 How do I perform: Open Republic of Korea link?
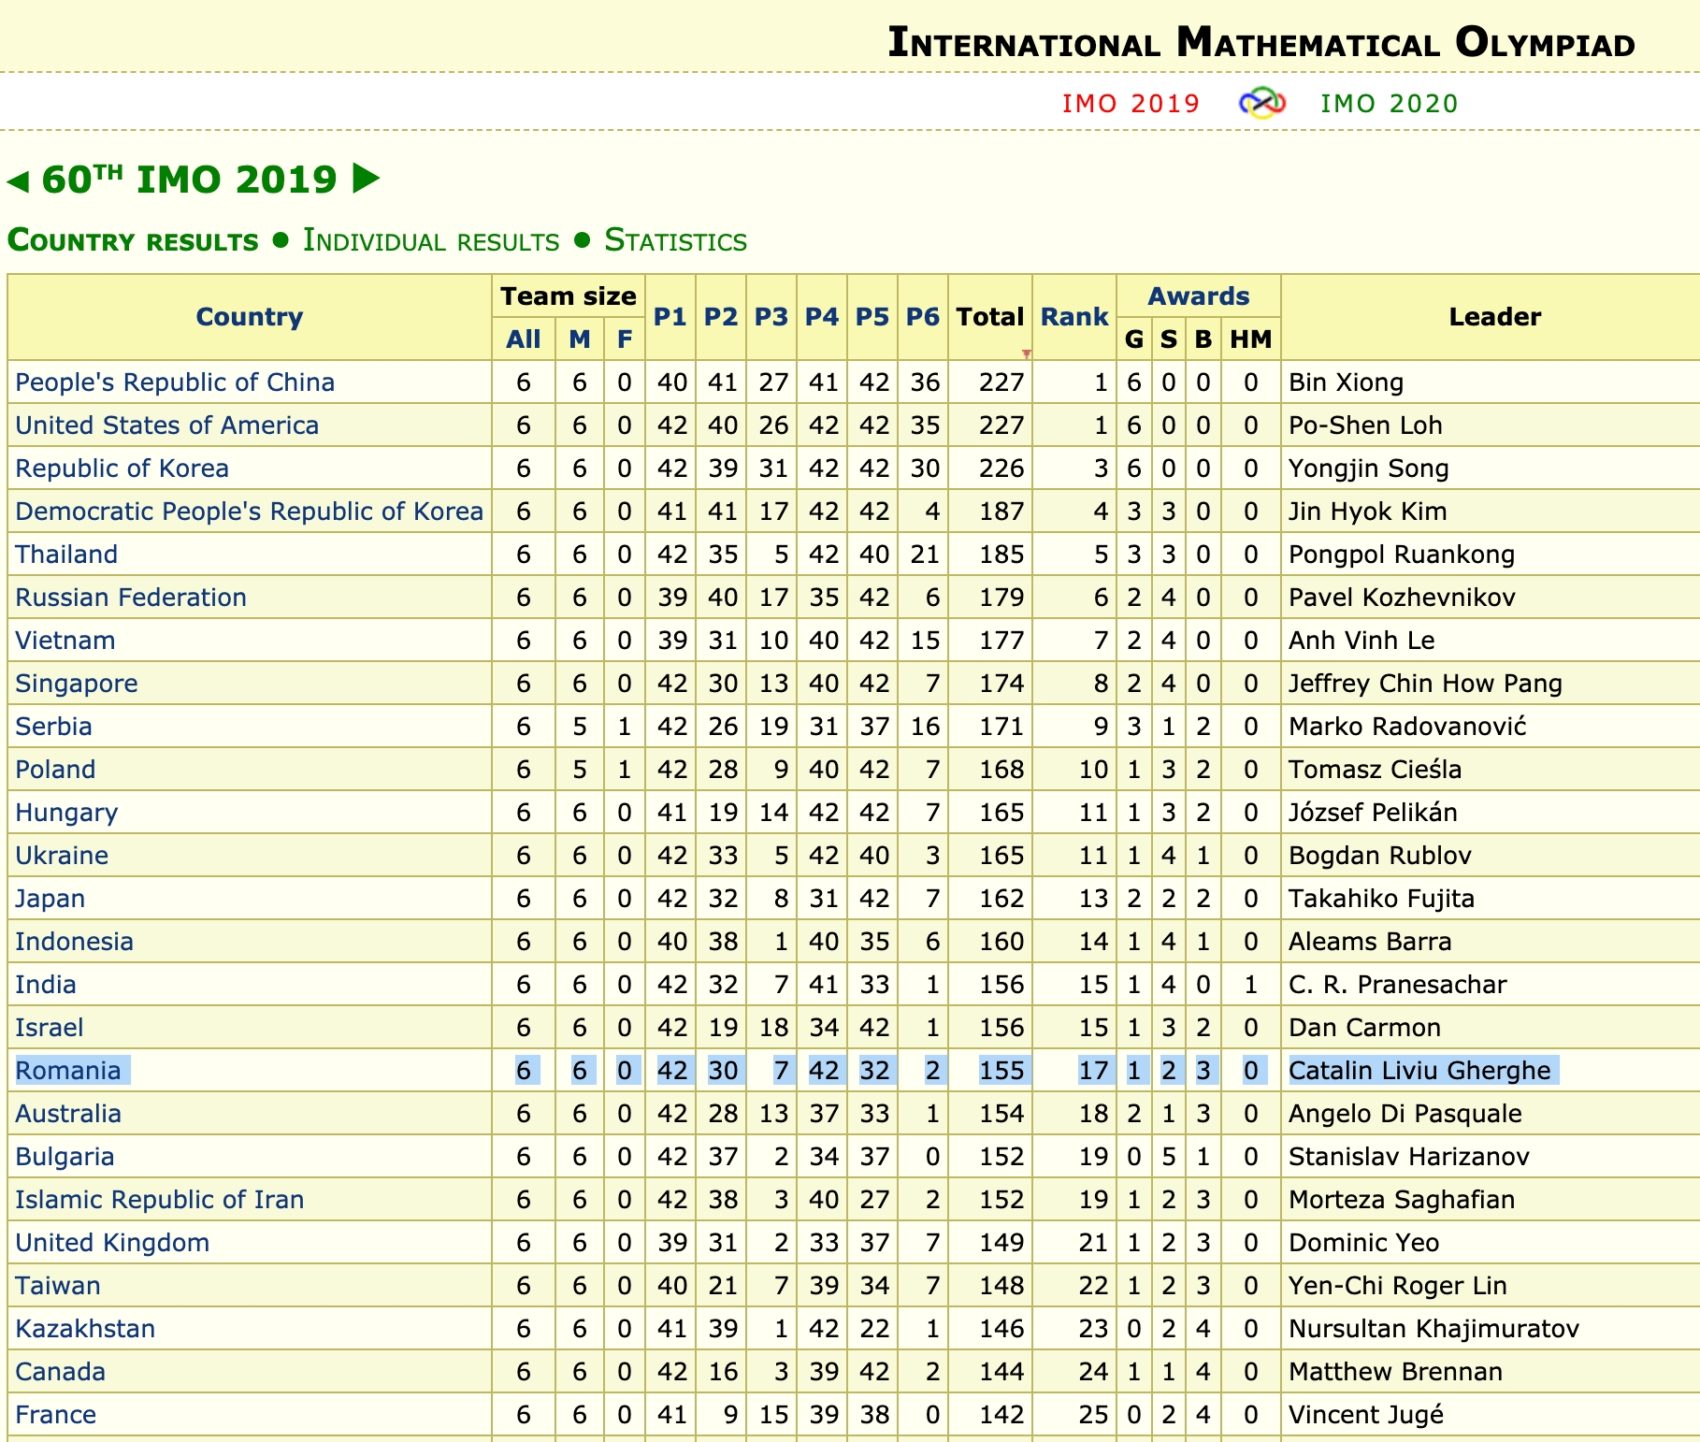[122, 468]
